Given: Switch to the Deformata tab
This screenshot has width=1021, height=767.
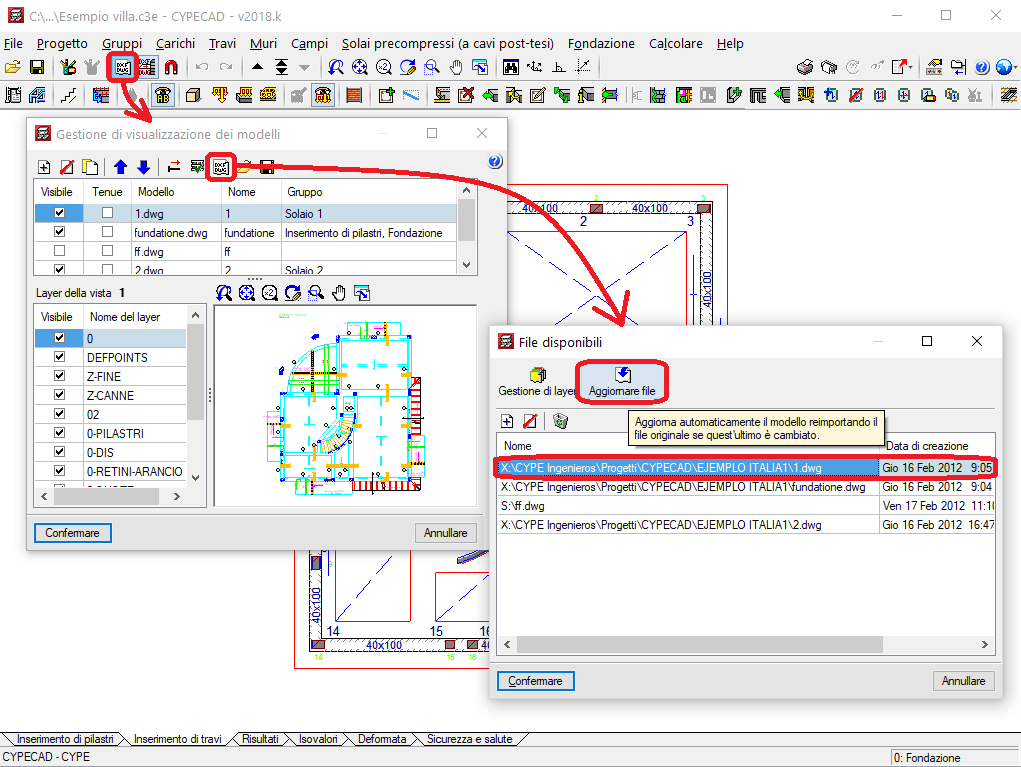Looking at the screenshot, I should tap(382, 739).
